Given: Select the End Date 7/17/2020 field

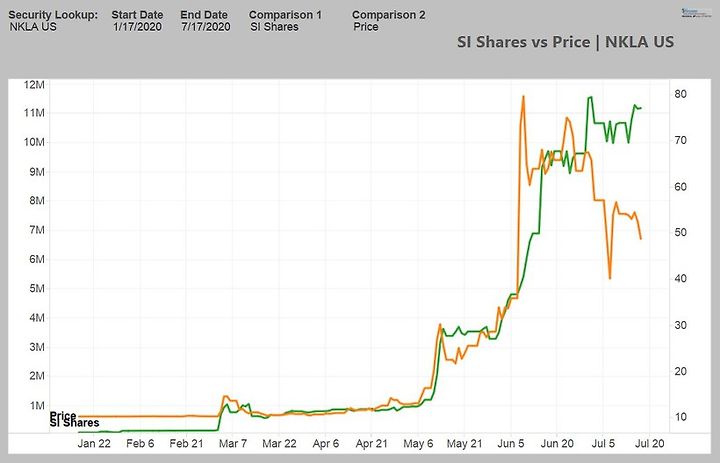Looking at the screenshot, I should point(206,27).
